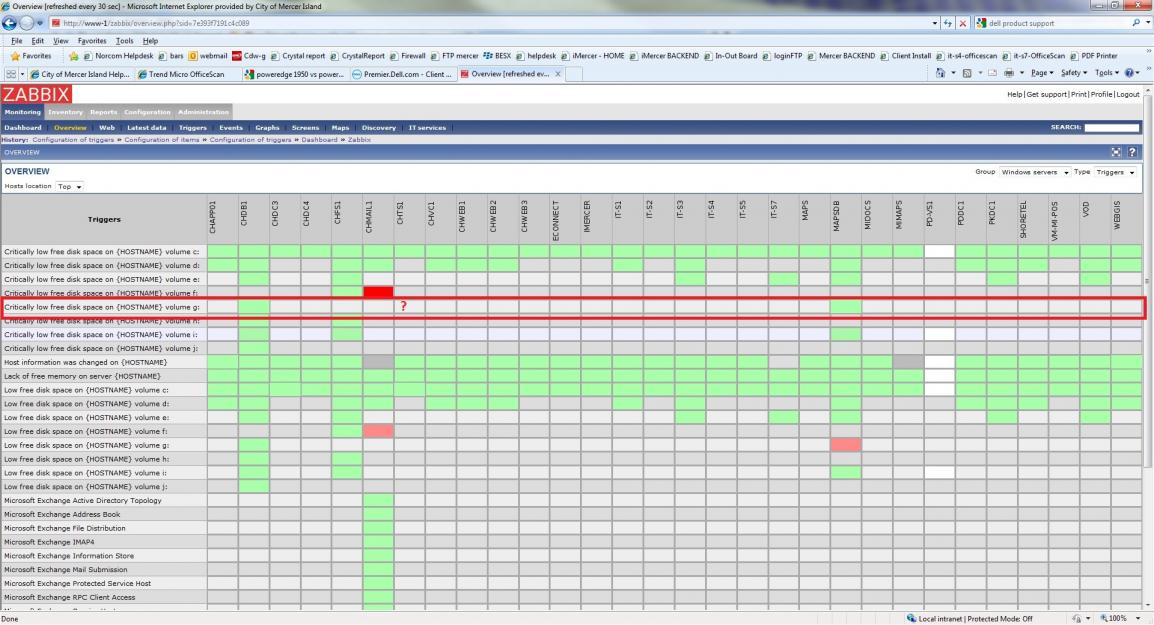Open the Type dropdown showing Triggers
Image resolution: width=1154 pixels, height=625 pixels.
tap(1116, 172)
